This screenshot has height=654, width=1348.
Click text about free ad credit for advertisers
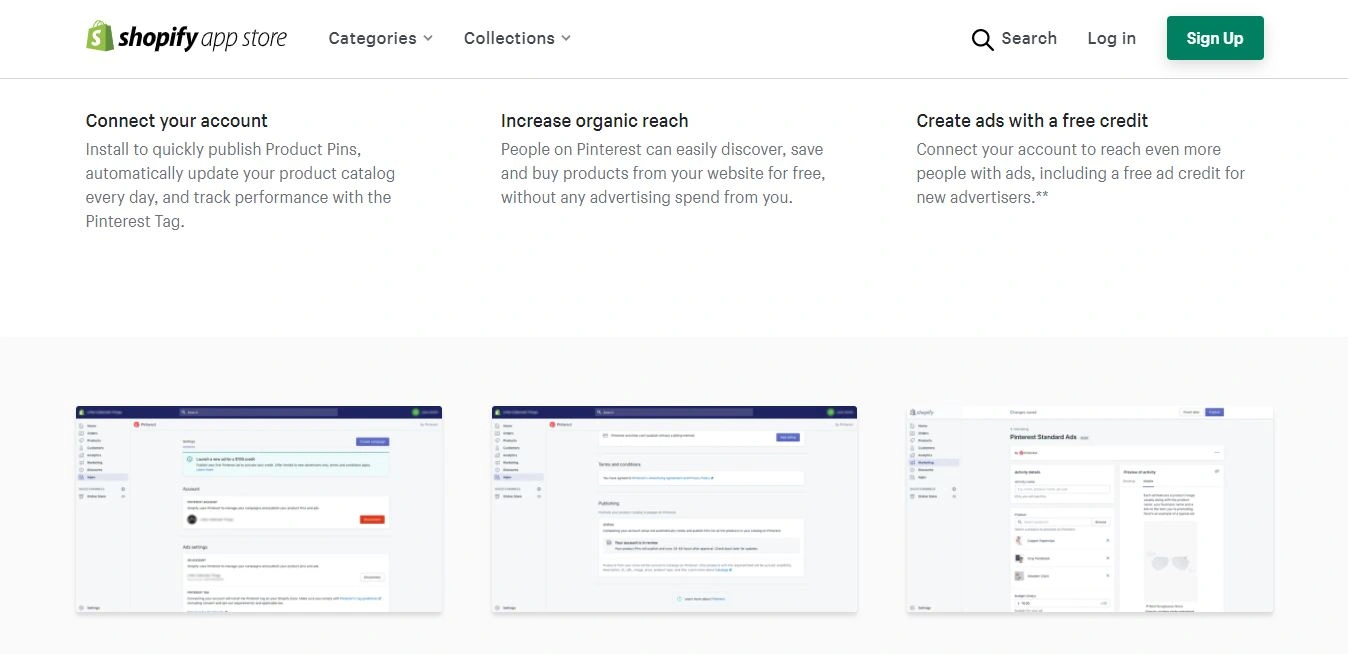(1081, 173)
